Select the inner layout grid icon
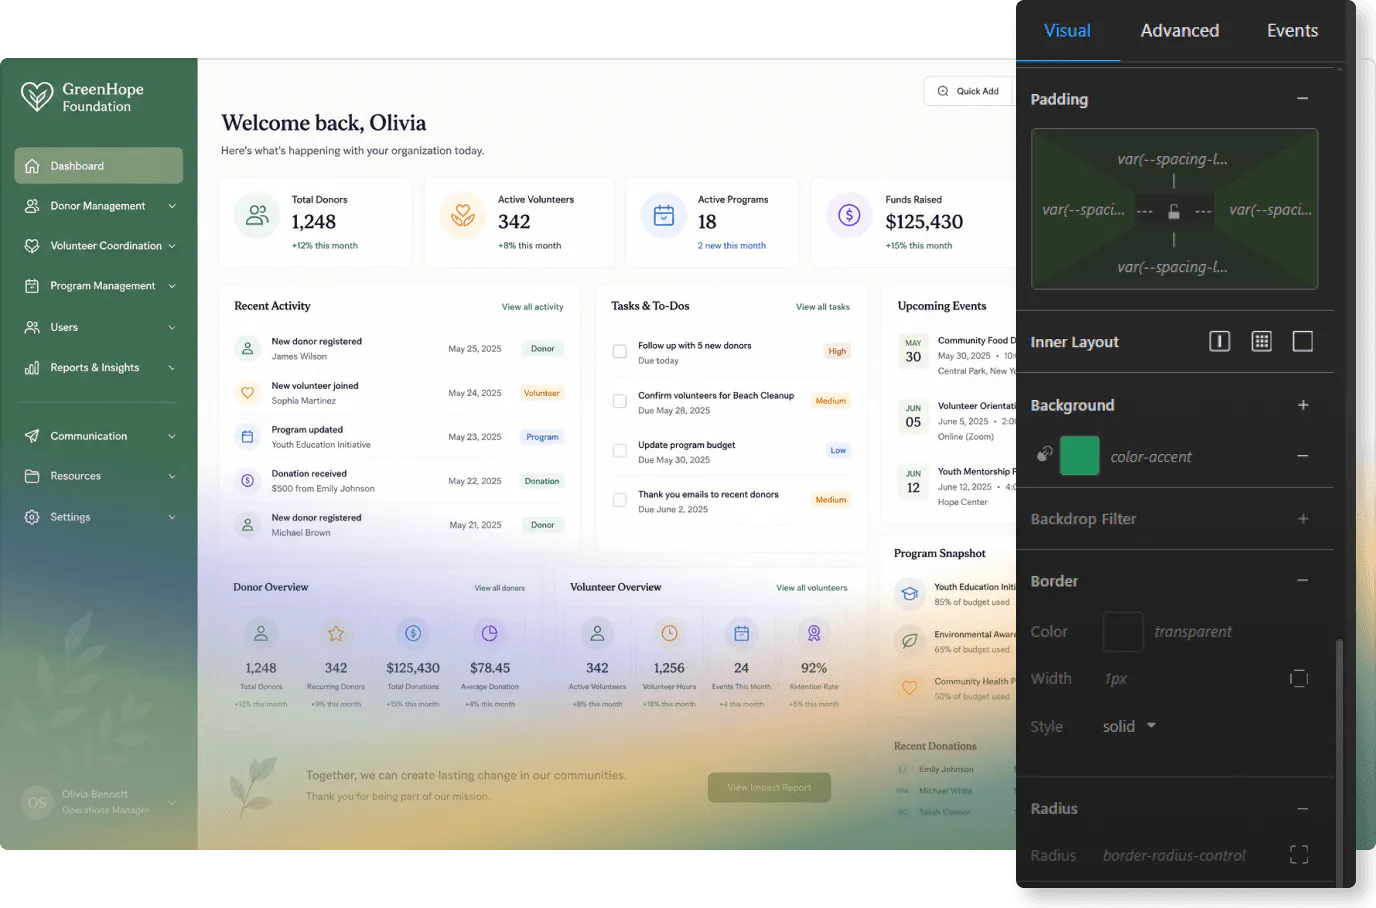Image resolution: width=1376 pixels, height=908 pixels. 1262,341
